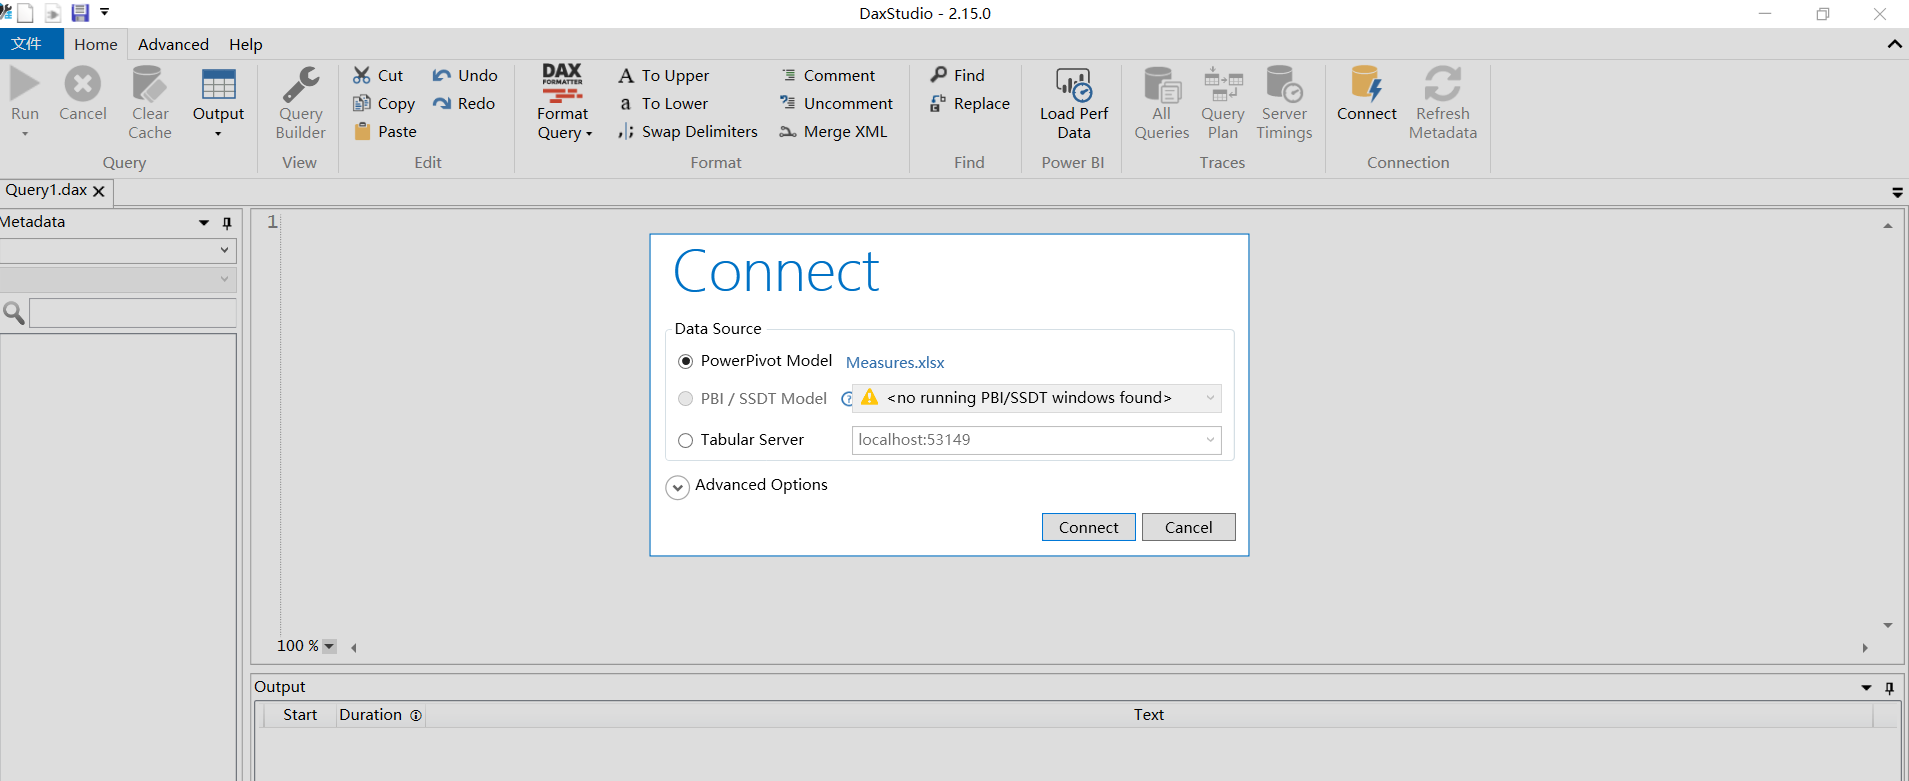Select the PowerPivot Model radio button
Image resolution: width=1909 pixels, height=781 pixels.
[x=685, y=361]
